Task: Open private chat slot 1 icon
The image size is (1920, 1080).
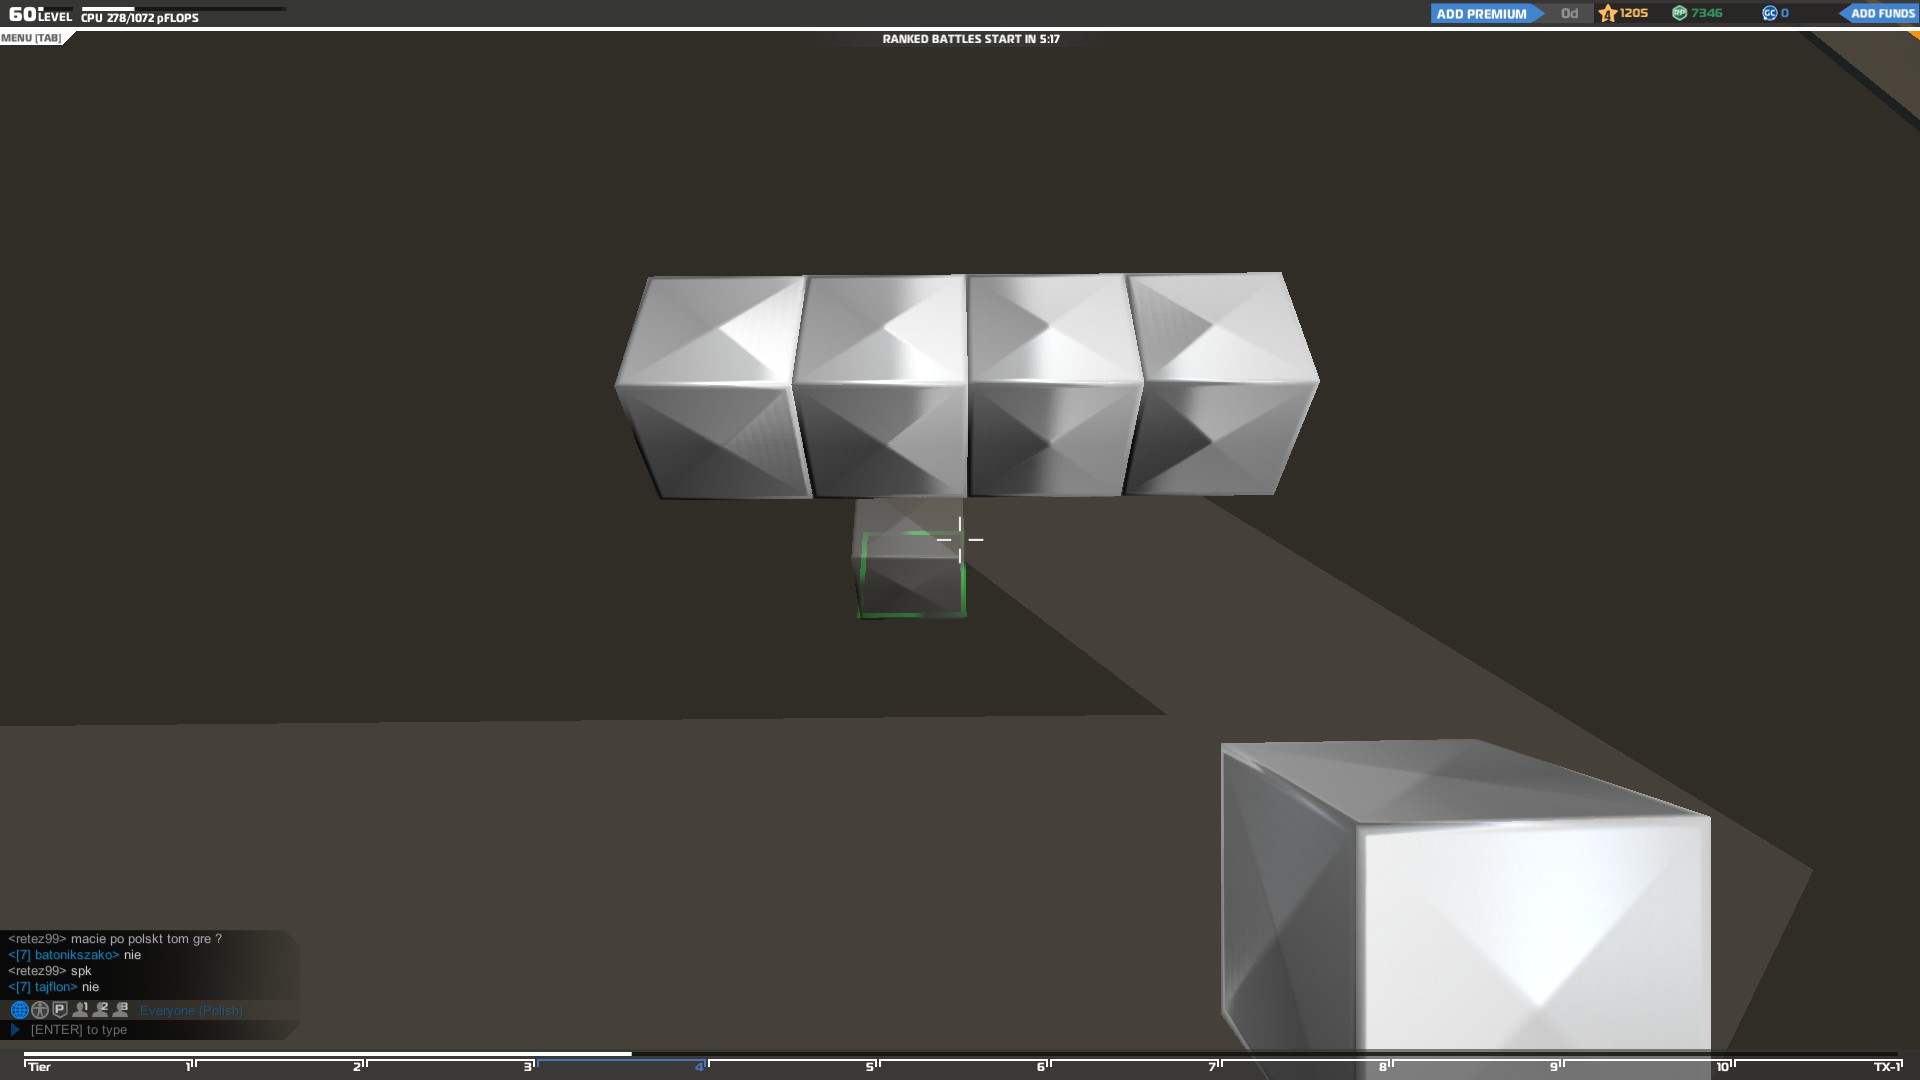Action: coord(80,1010)
